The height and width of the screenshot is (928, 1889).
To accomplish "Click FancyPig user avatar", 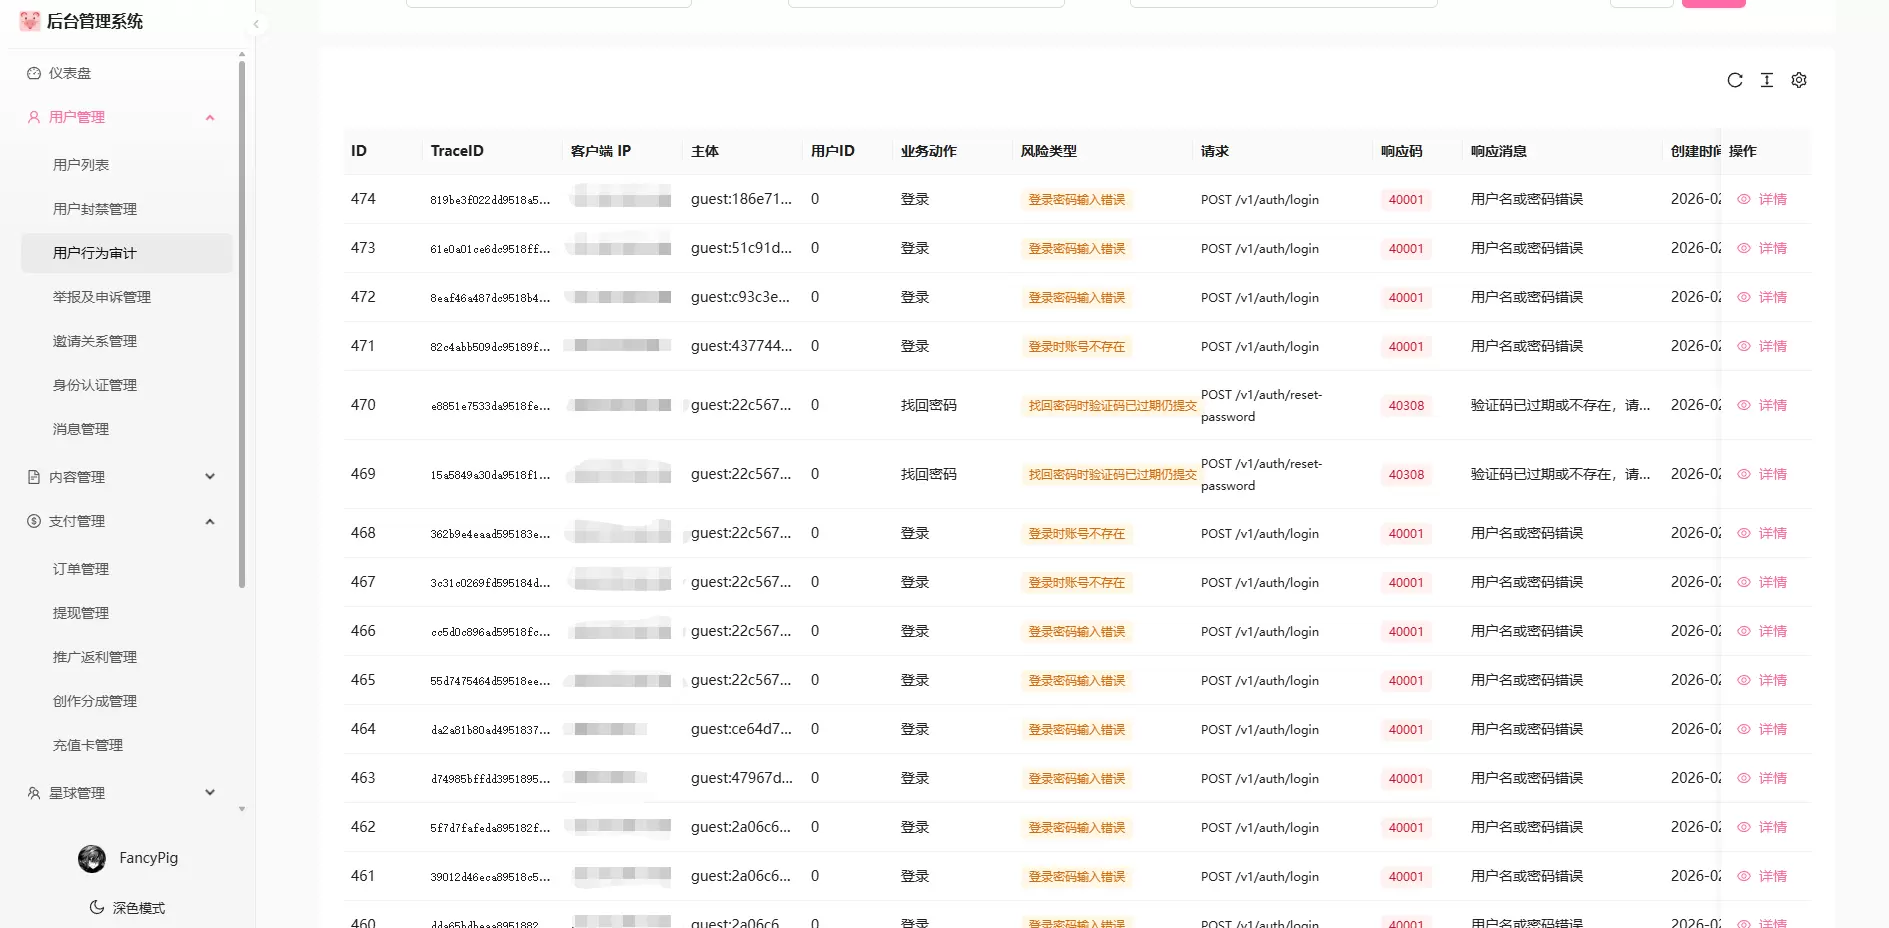I will tap(92, 858).
